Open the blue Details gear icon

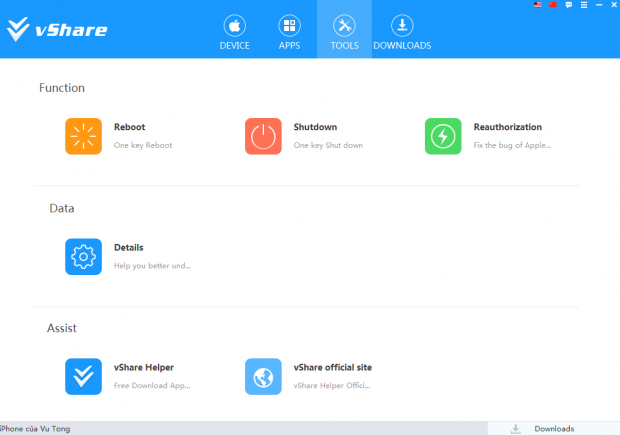(x=83, y=256)
